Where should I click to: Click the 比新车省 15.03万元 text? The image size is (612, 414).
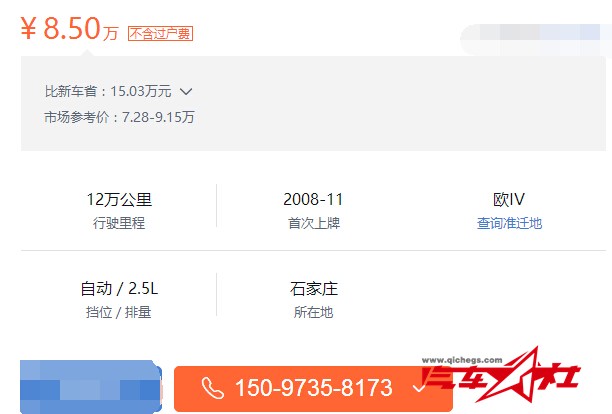[x=108, y=91]
